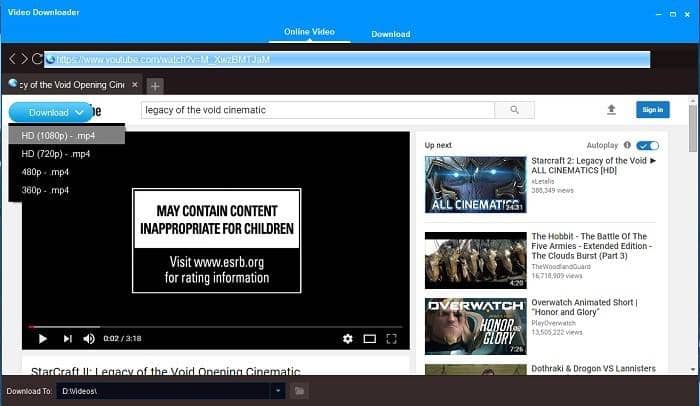Reload the page with the refresh icon
The image size is (700, 406).
click(x=37, y=59)
